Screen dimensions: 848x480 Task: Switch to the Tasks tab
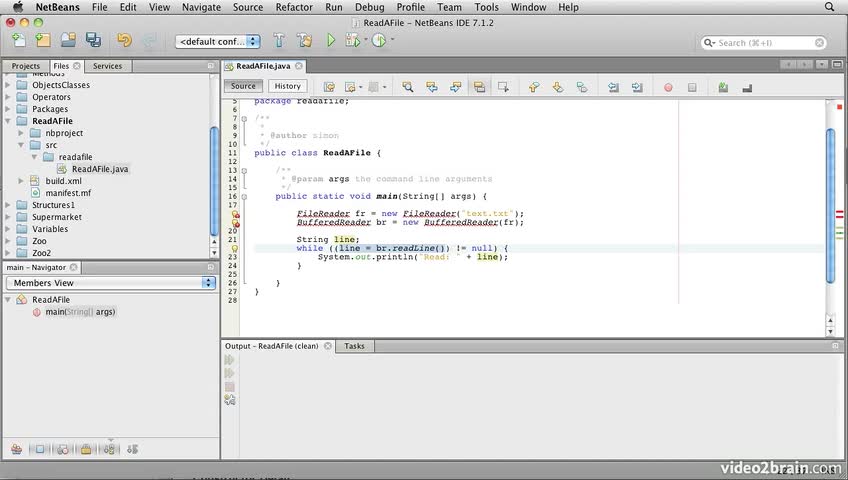354,346
